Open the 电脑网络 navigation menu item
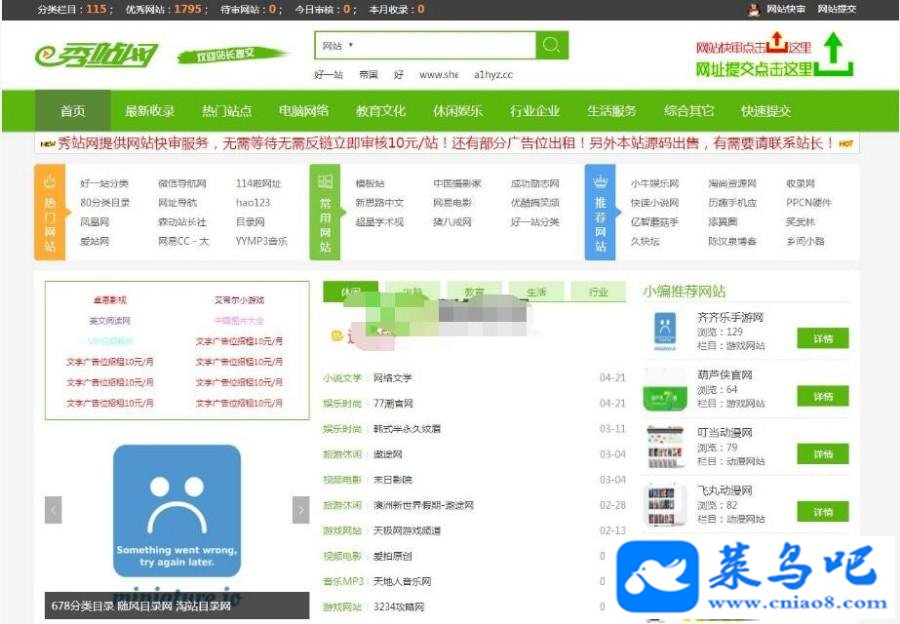The height and width of the screenshot is (624, 900). (304, 111)
